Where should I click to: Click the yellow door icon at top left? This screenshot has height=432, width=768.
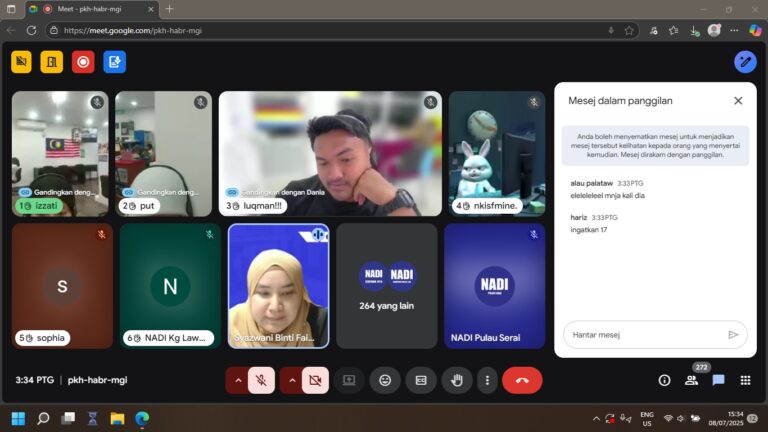(52, 62)
